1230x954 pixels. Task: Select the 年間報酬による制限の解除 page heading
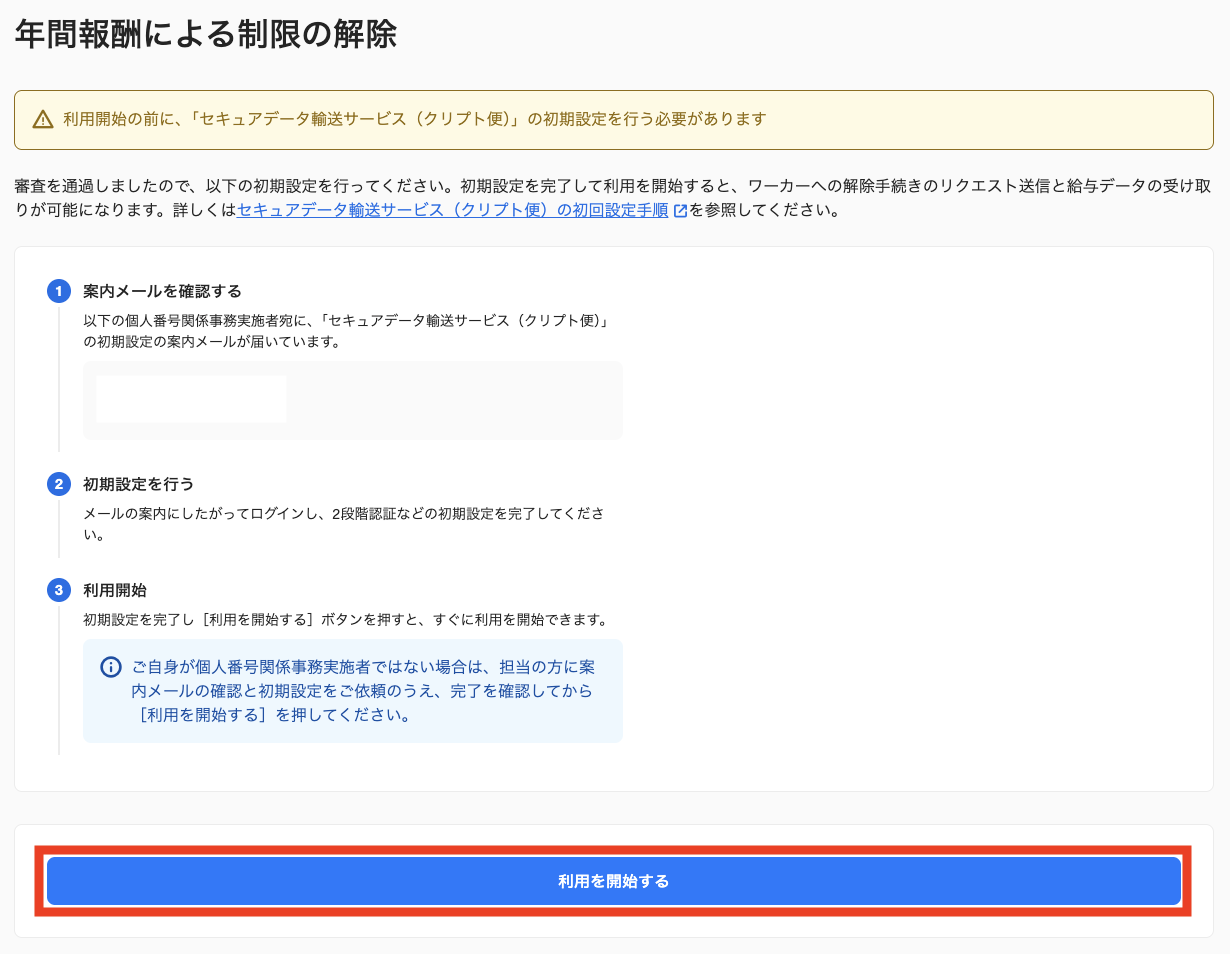point(205,35)
